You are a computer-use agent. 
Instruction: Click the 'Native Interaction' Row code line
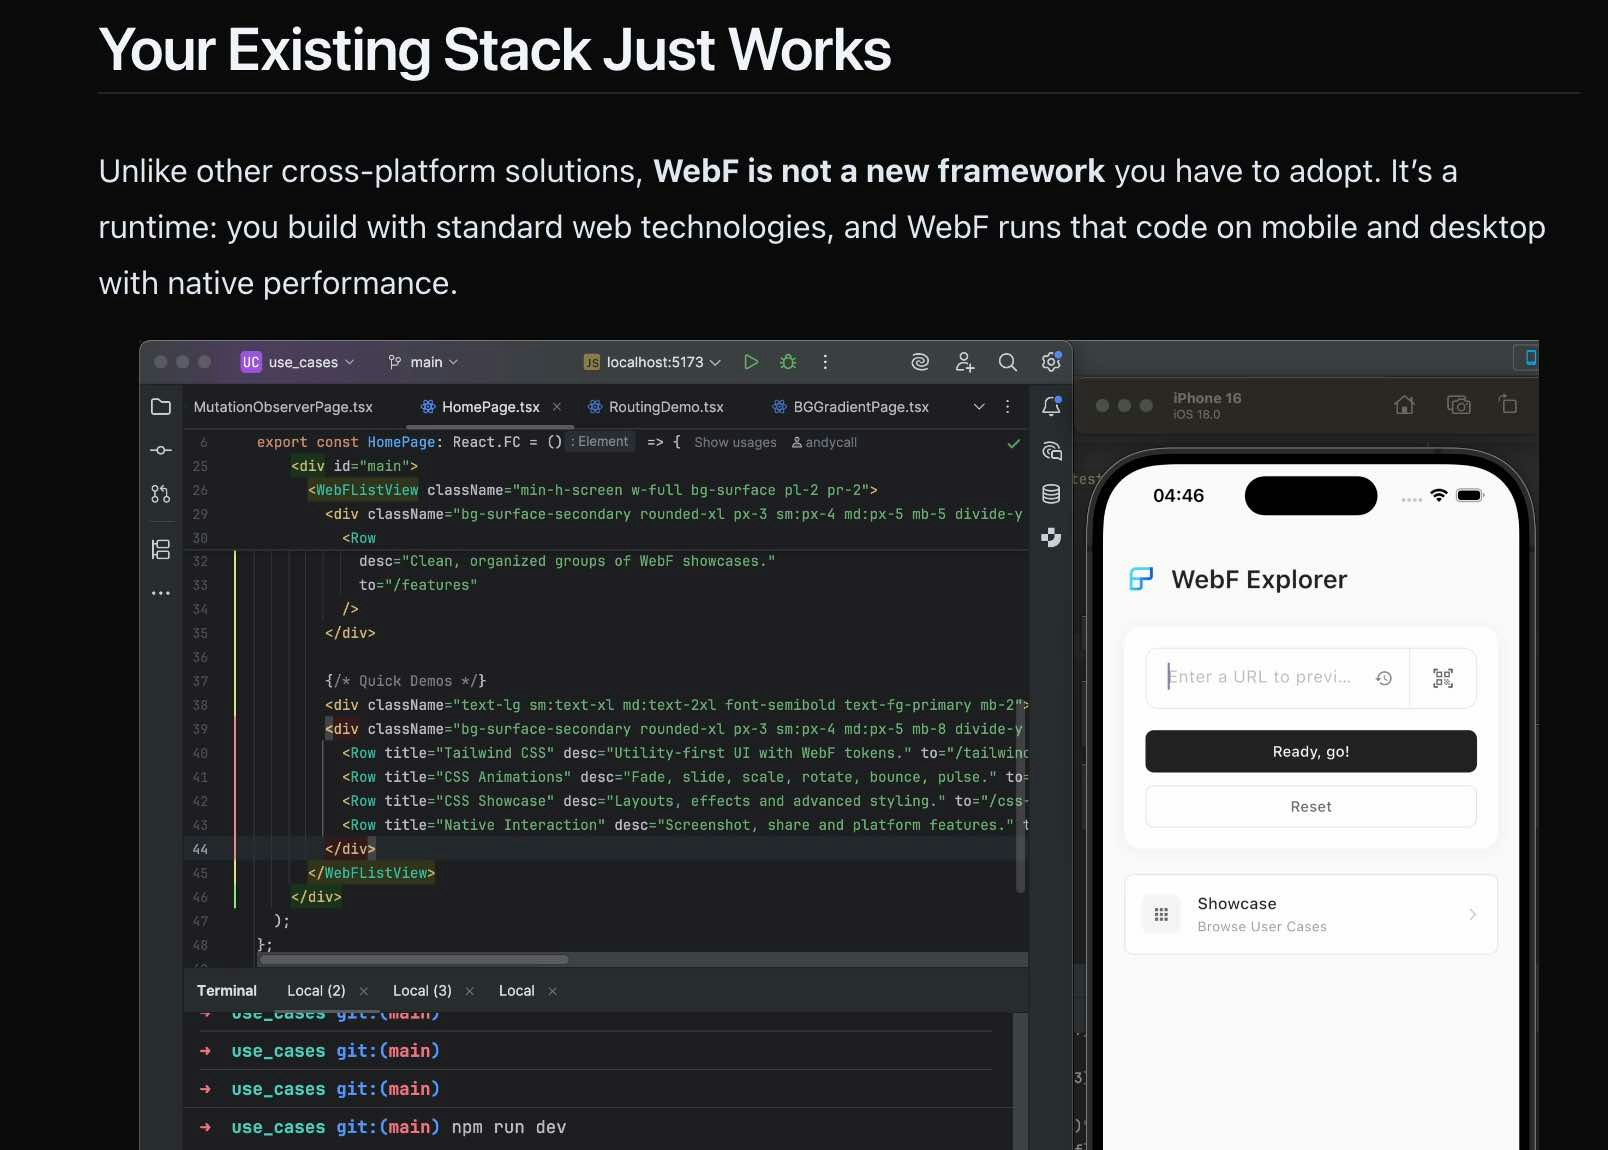(685, 825)
